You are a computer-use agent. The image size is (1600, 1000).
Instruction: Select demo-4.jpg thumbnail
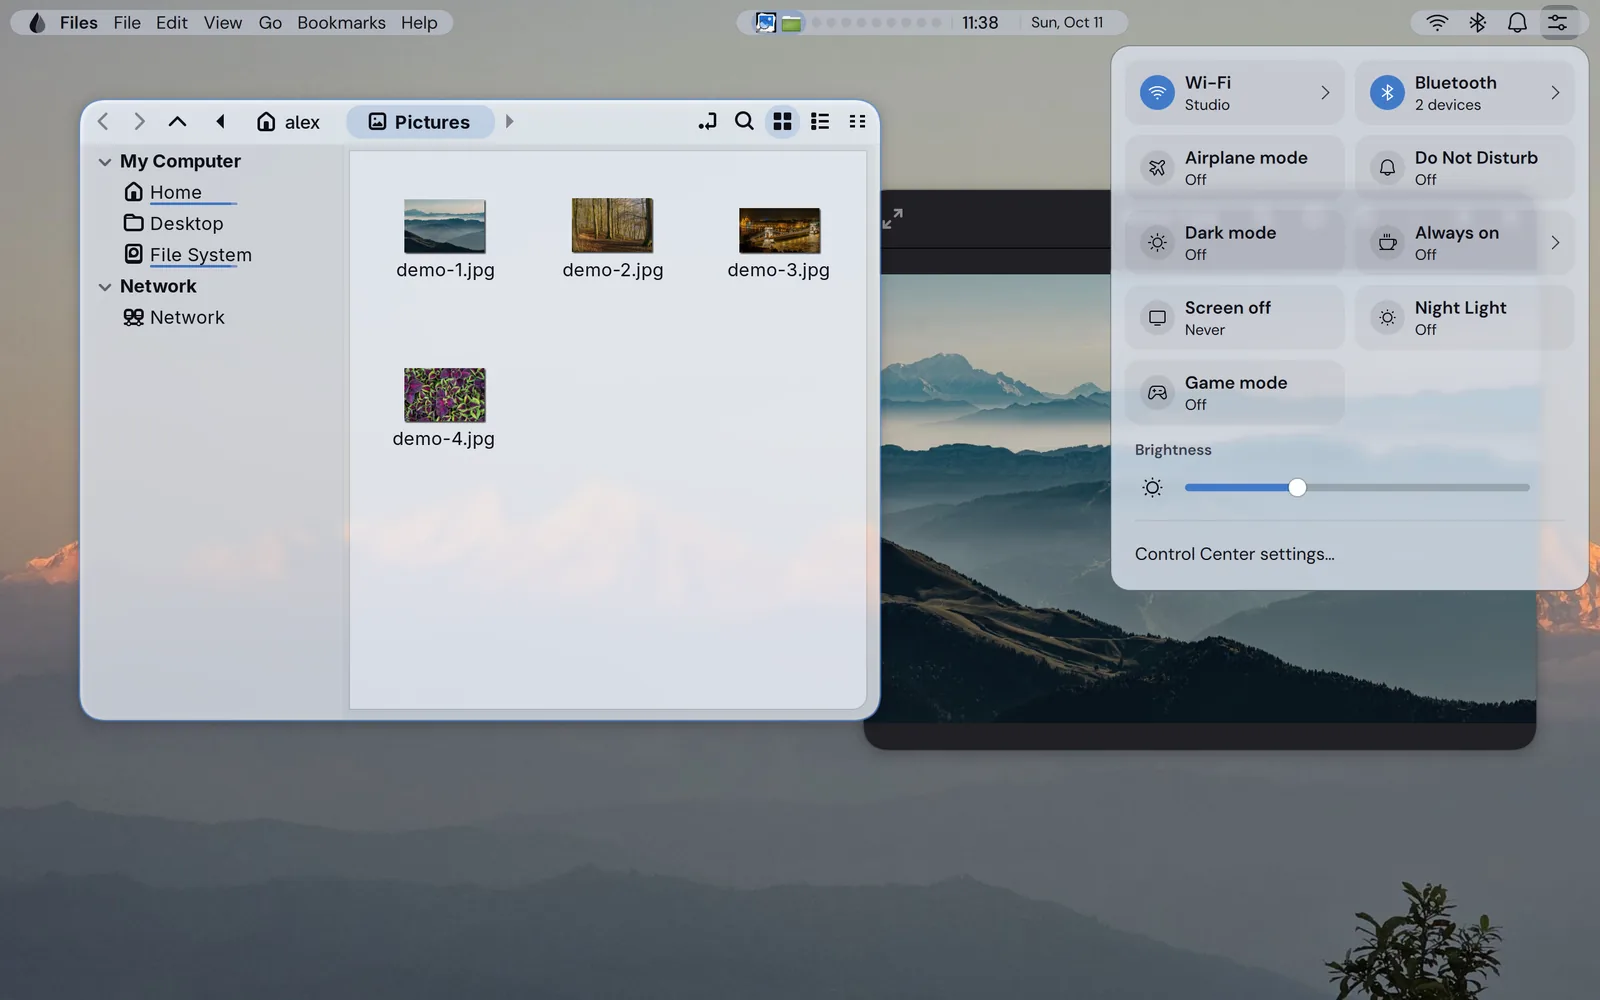click(x=445, y=395)
